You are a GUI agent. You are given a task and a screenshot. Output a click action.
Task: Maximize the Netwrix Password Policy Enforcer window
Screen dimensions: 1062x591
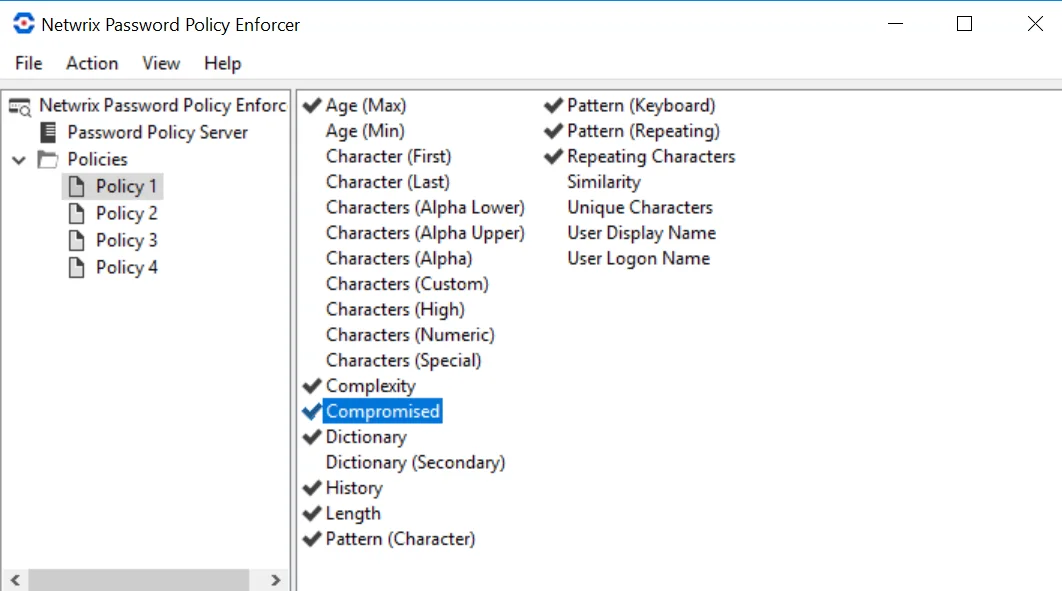964,24
